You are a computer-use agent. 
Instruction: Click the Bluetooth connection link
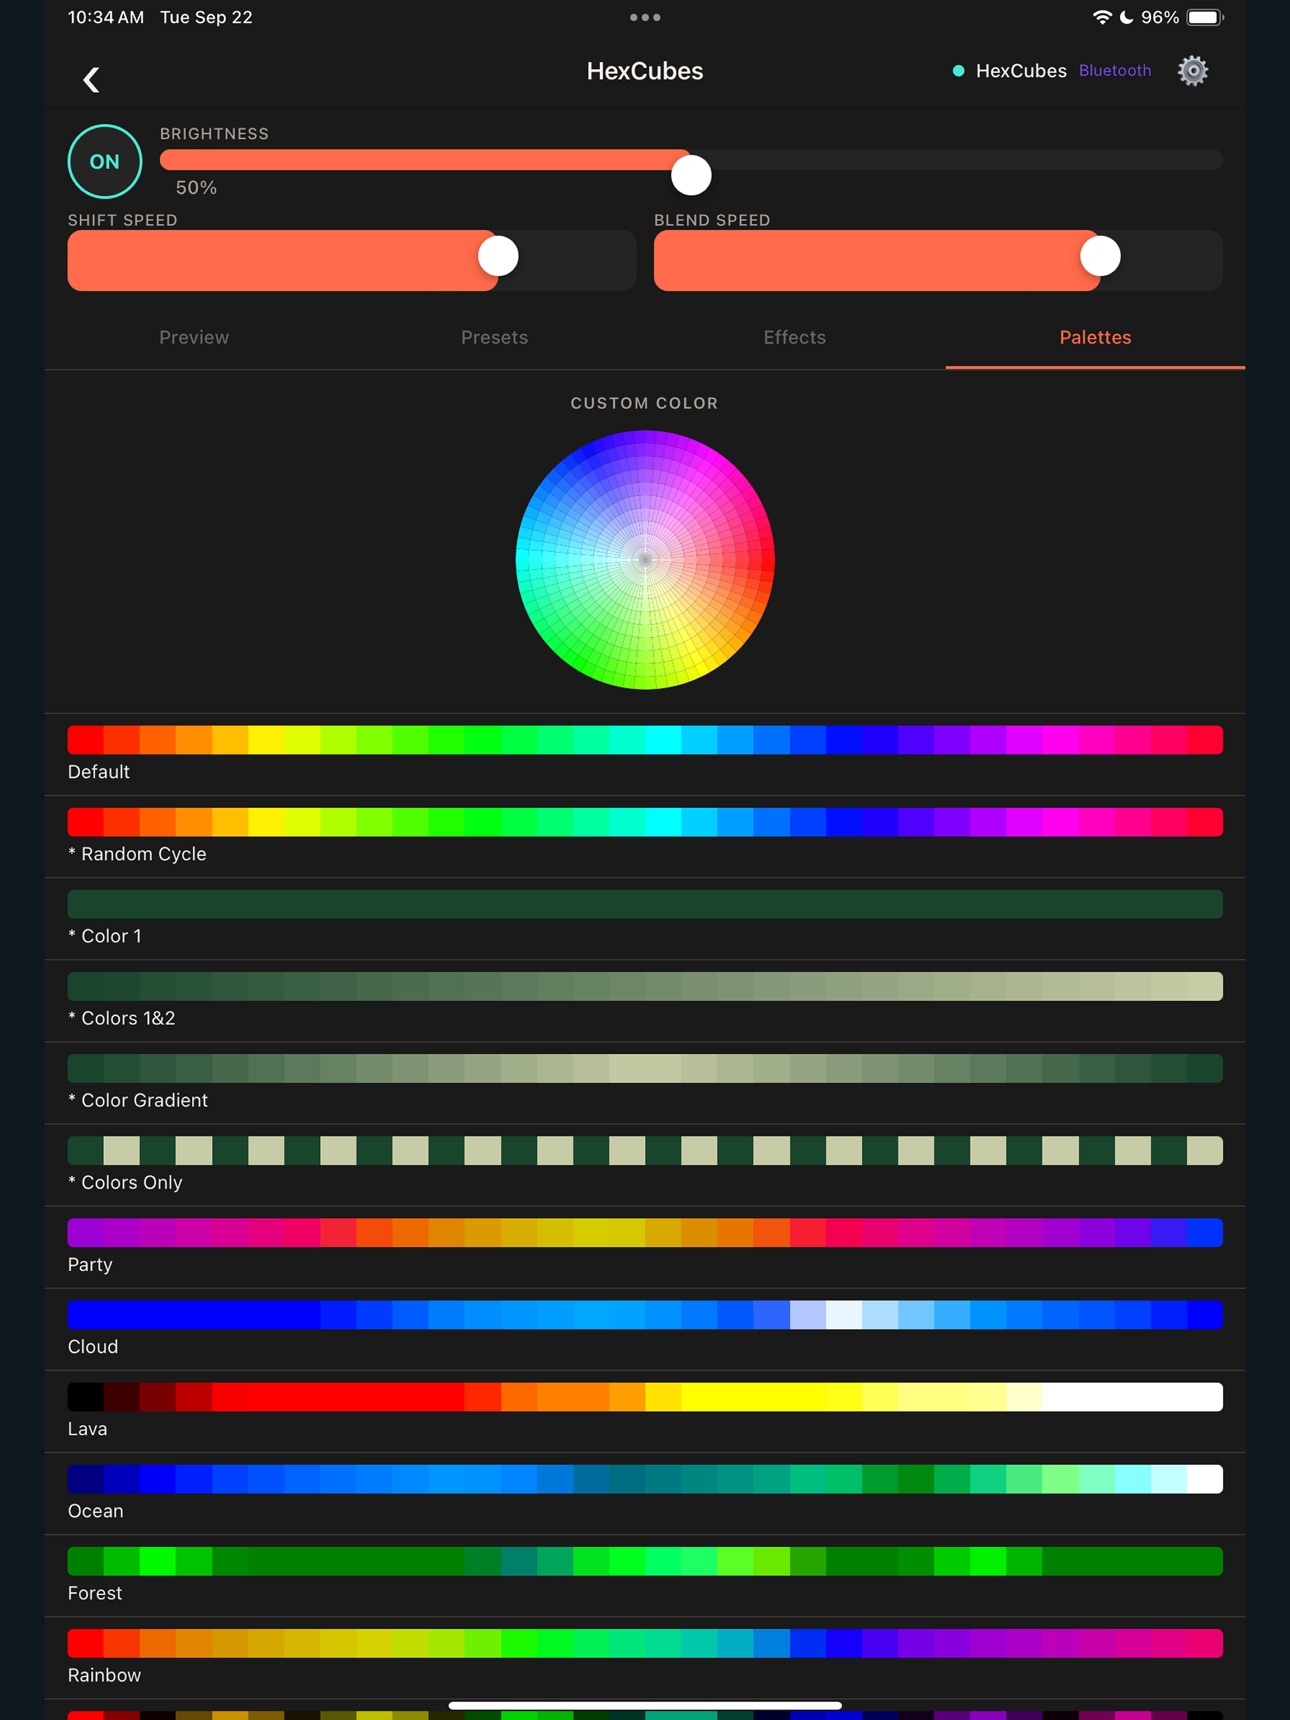(1115, 71)
